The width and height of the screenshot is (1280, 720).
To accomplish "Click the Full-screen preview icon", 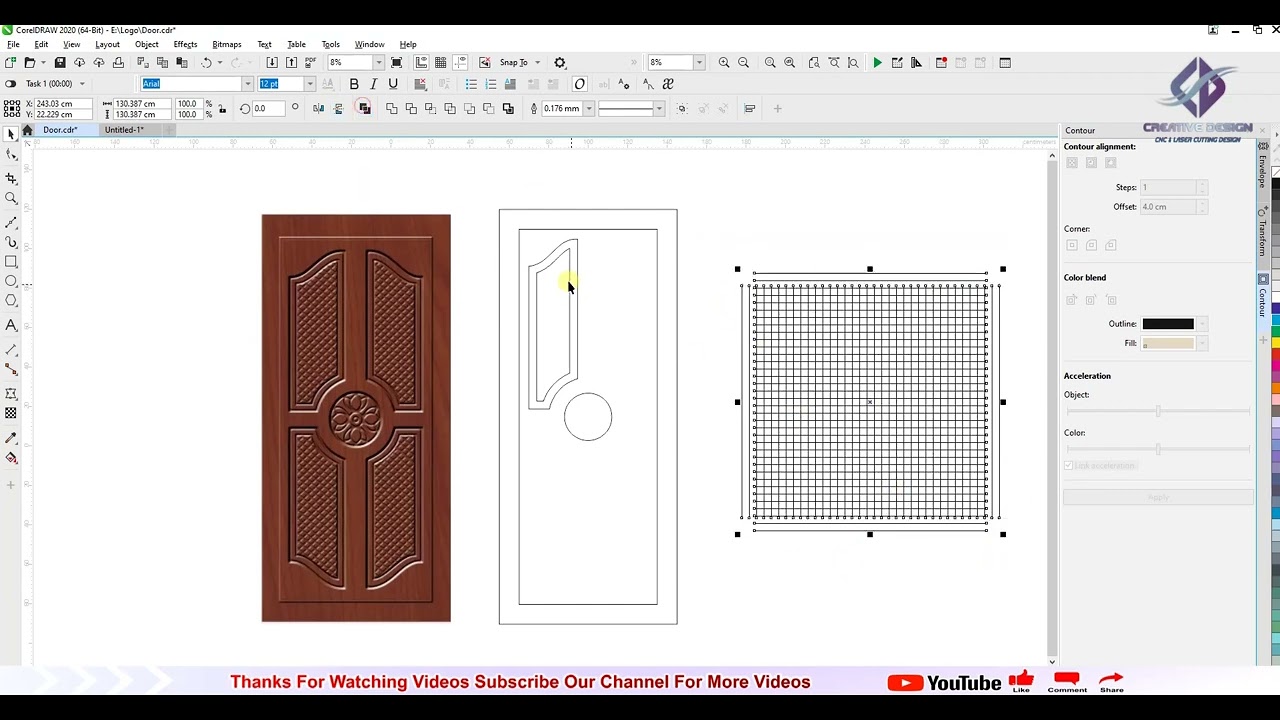I will [397, 63].
